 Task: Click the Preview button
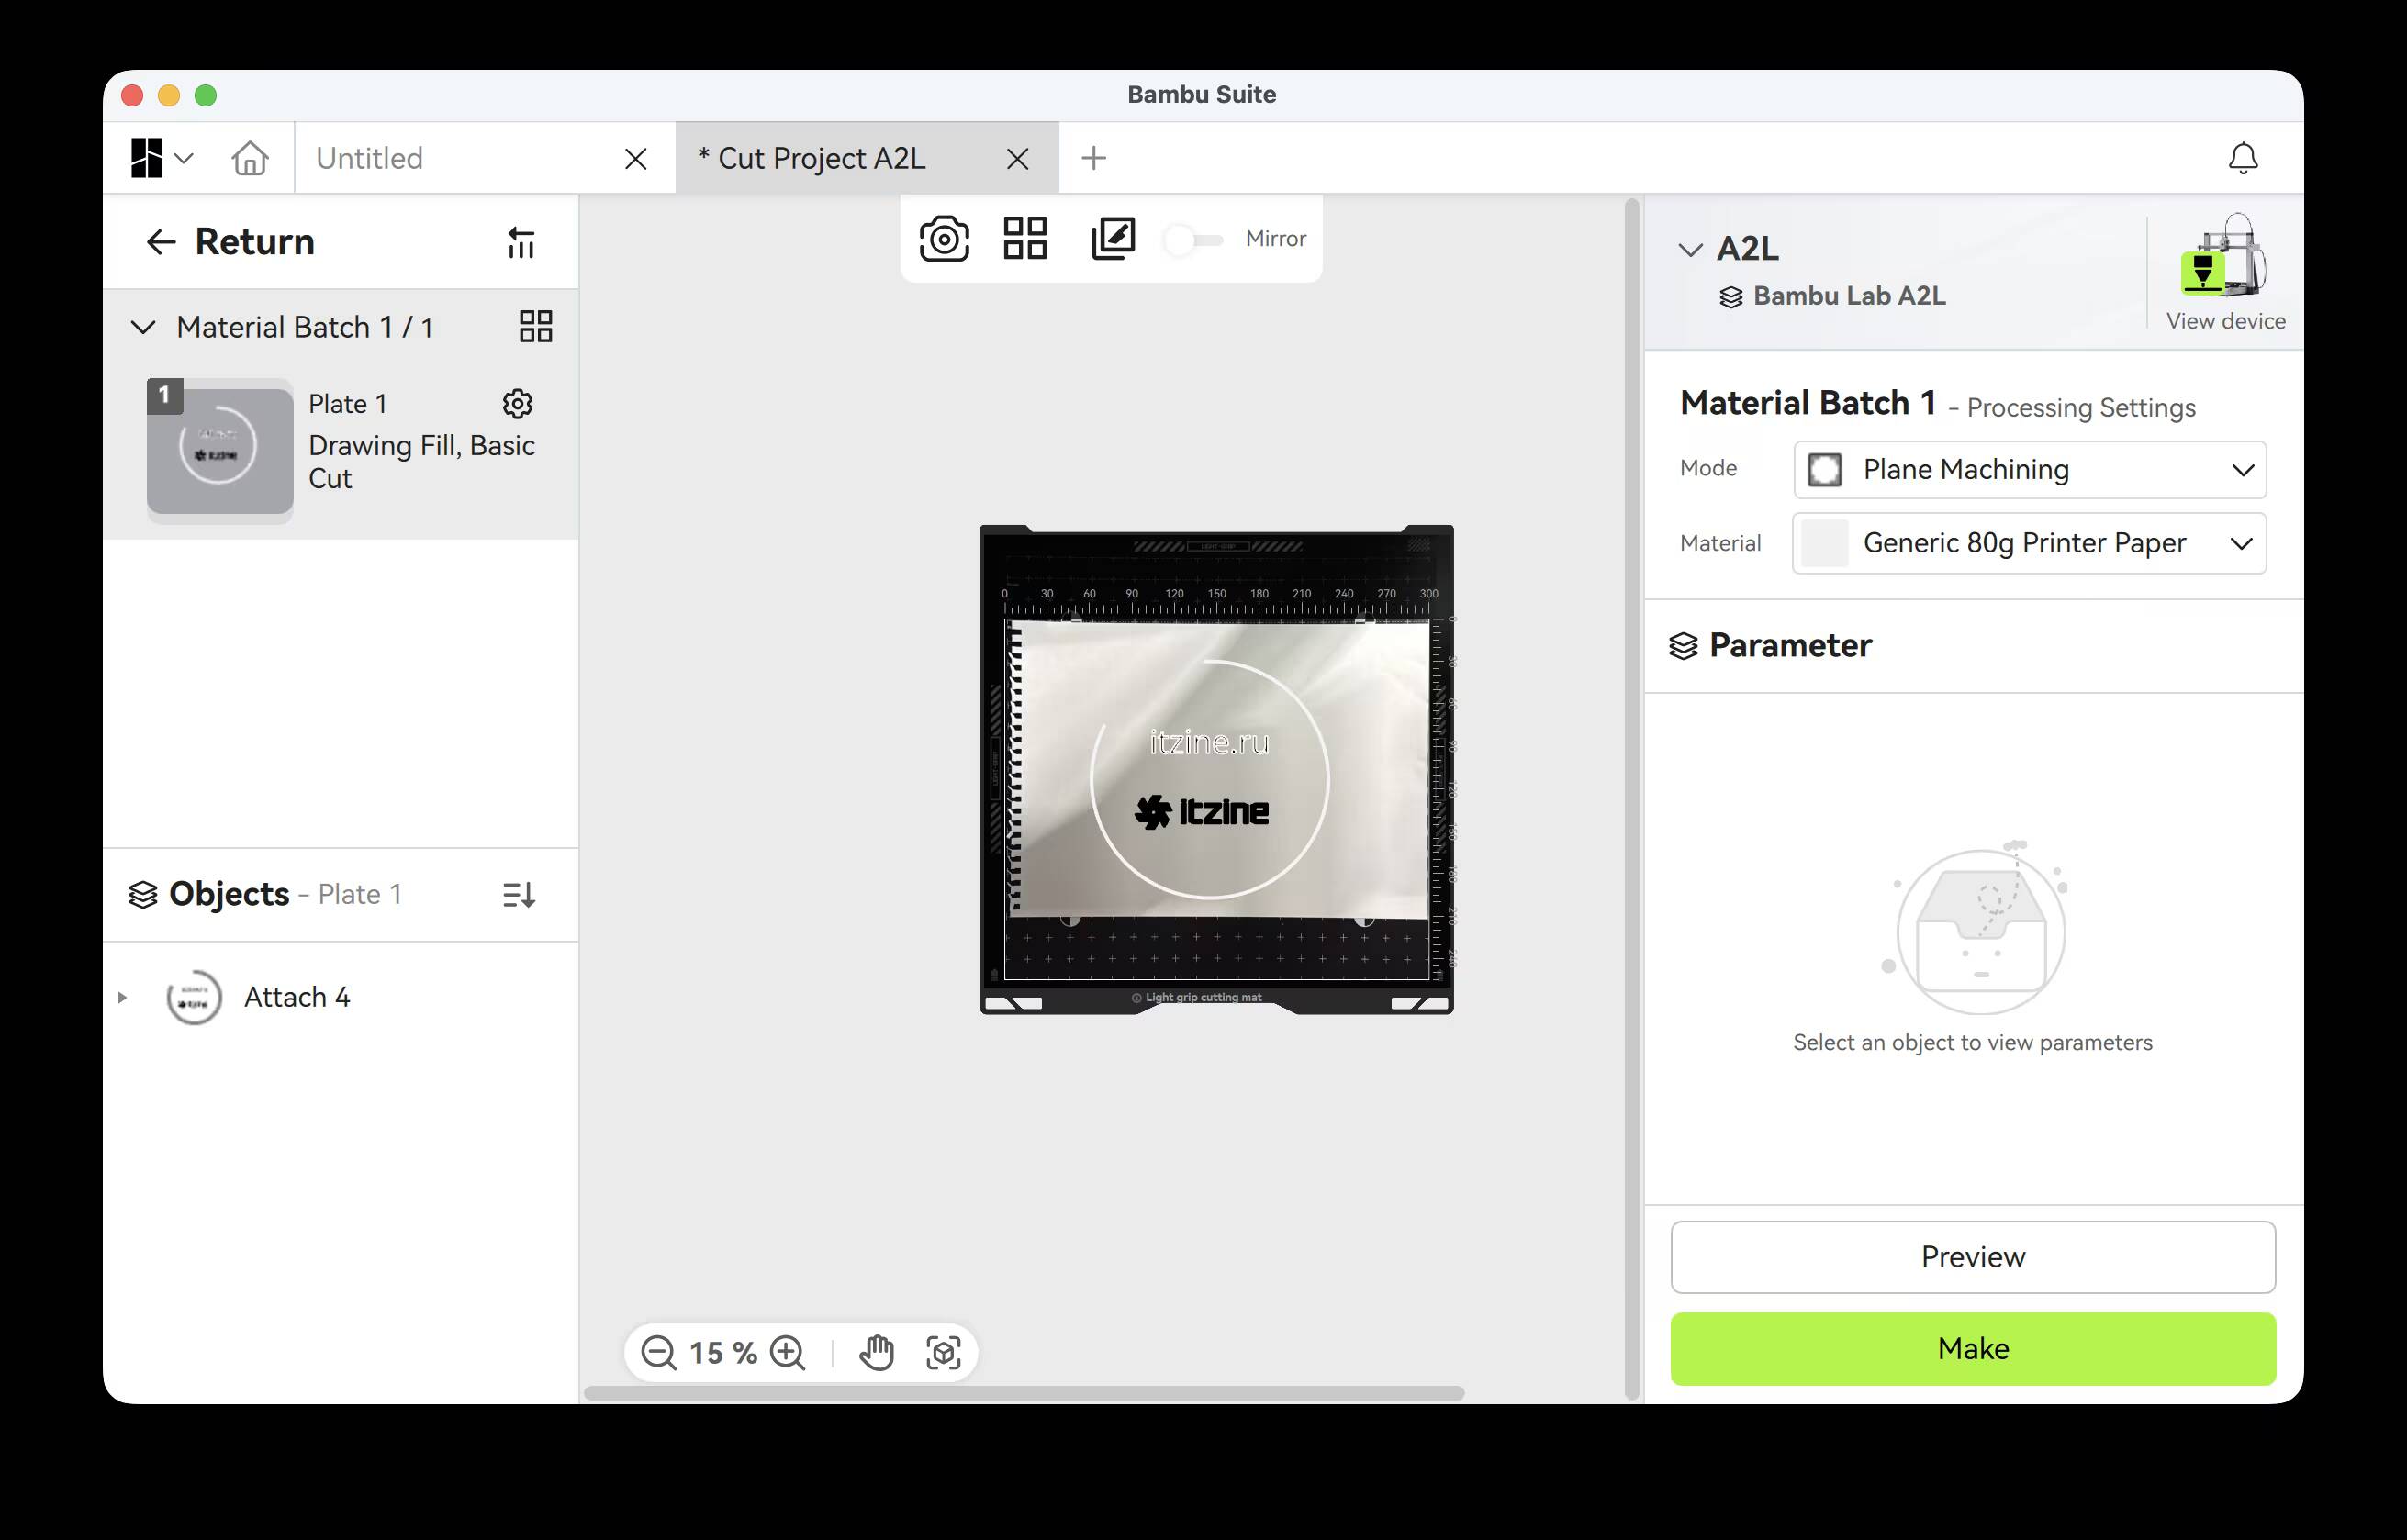(x=1973, y=1257)
